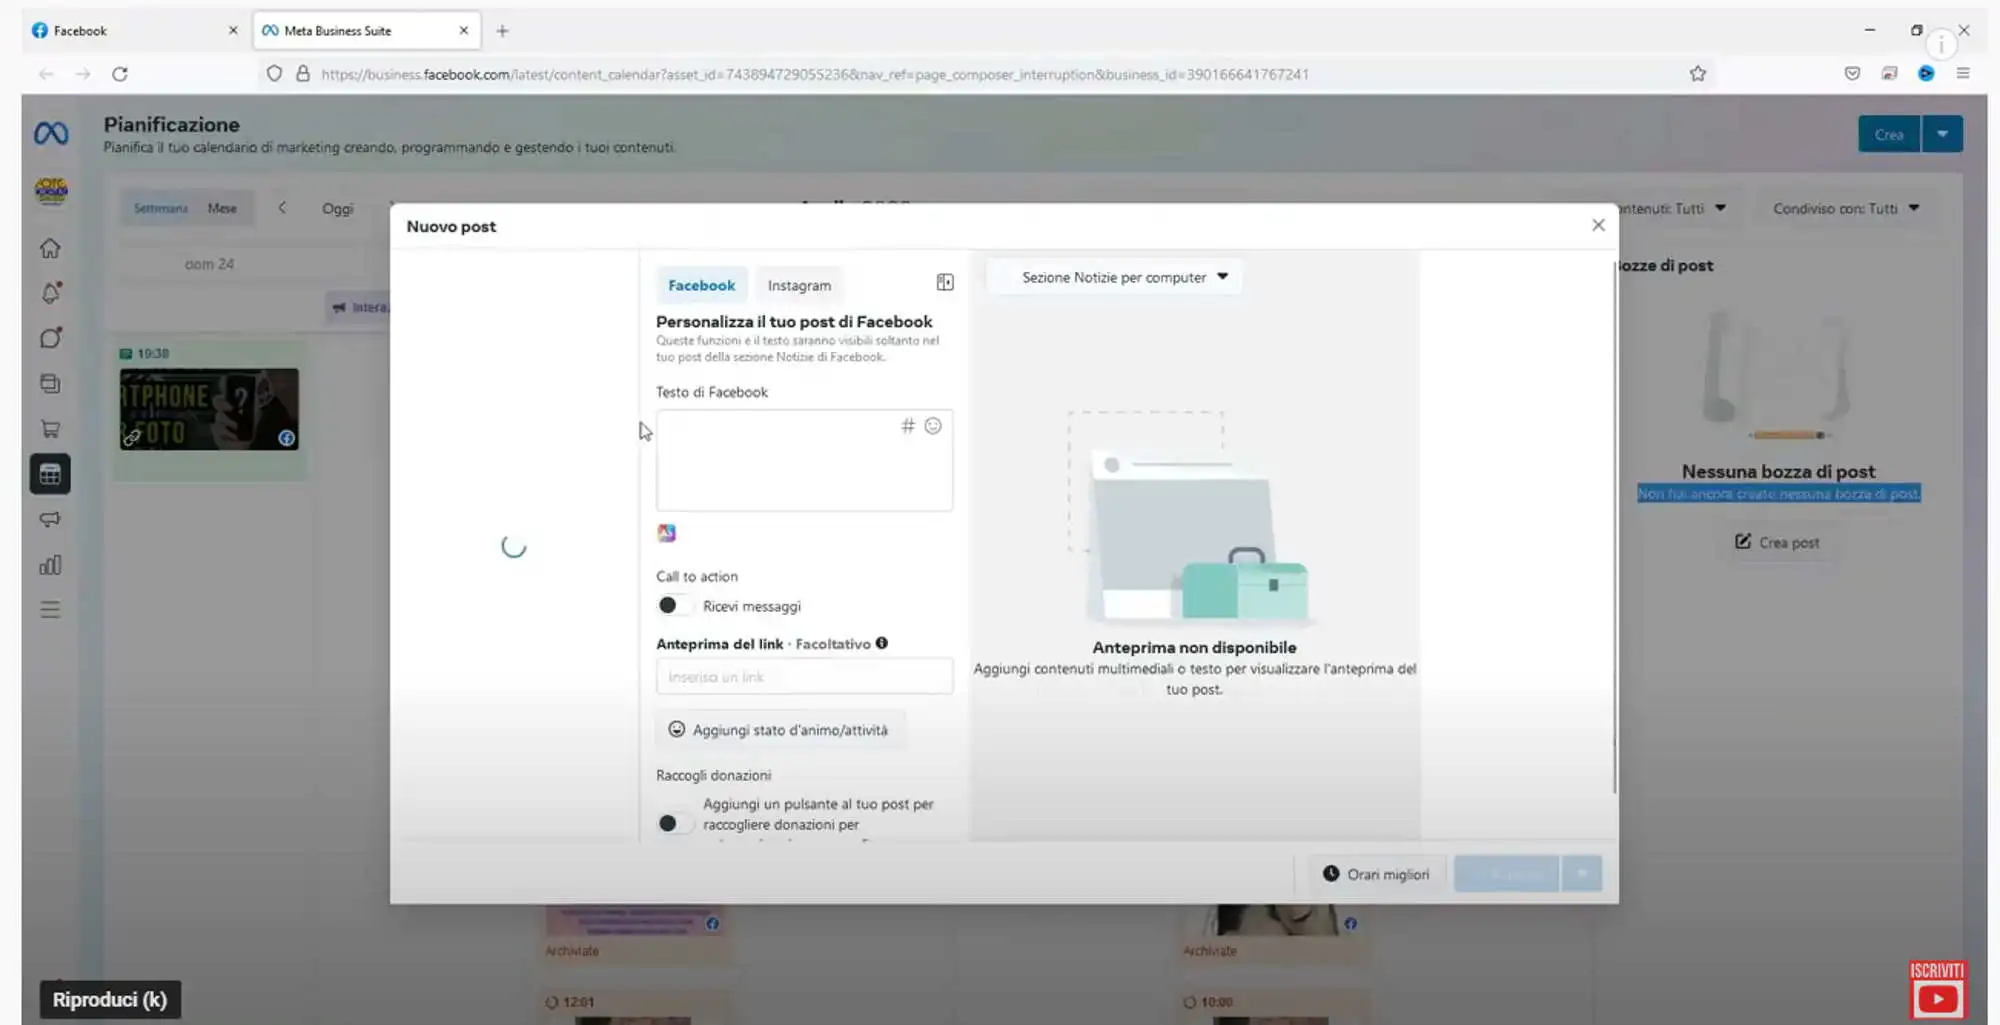
Task: Bookmark this page with star icon
Action: pyautogui.click(x=1698, y=74)
